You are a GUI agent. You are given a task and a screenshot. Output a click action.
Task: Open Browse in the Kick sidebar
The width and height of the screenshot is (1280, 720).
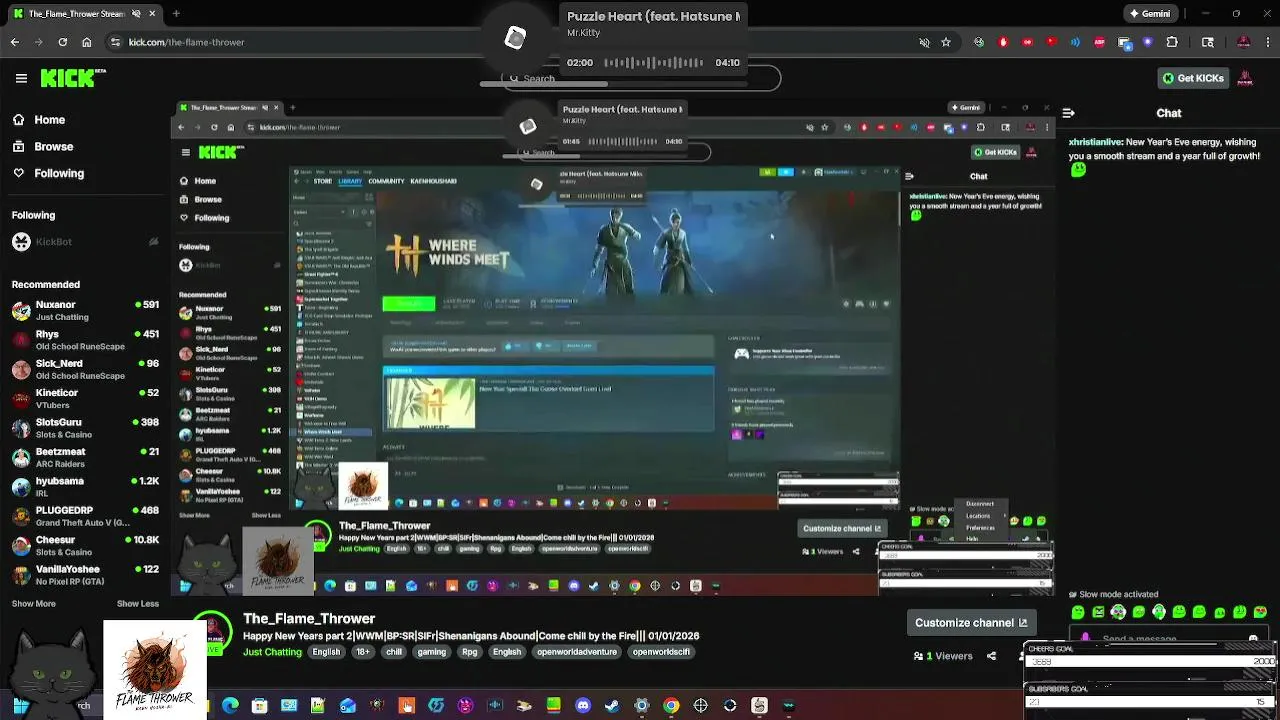[43, 147]
